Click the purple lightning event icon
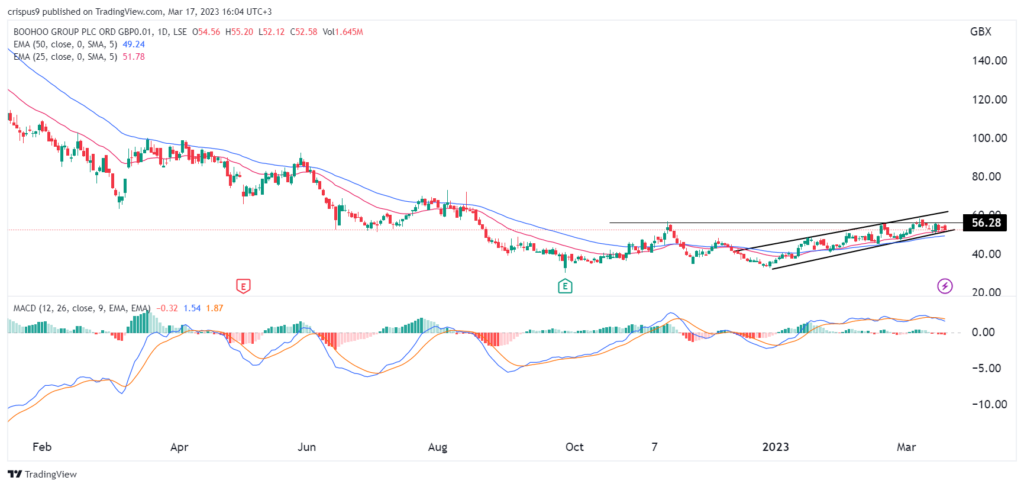 (x=945, y=285)
